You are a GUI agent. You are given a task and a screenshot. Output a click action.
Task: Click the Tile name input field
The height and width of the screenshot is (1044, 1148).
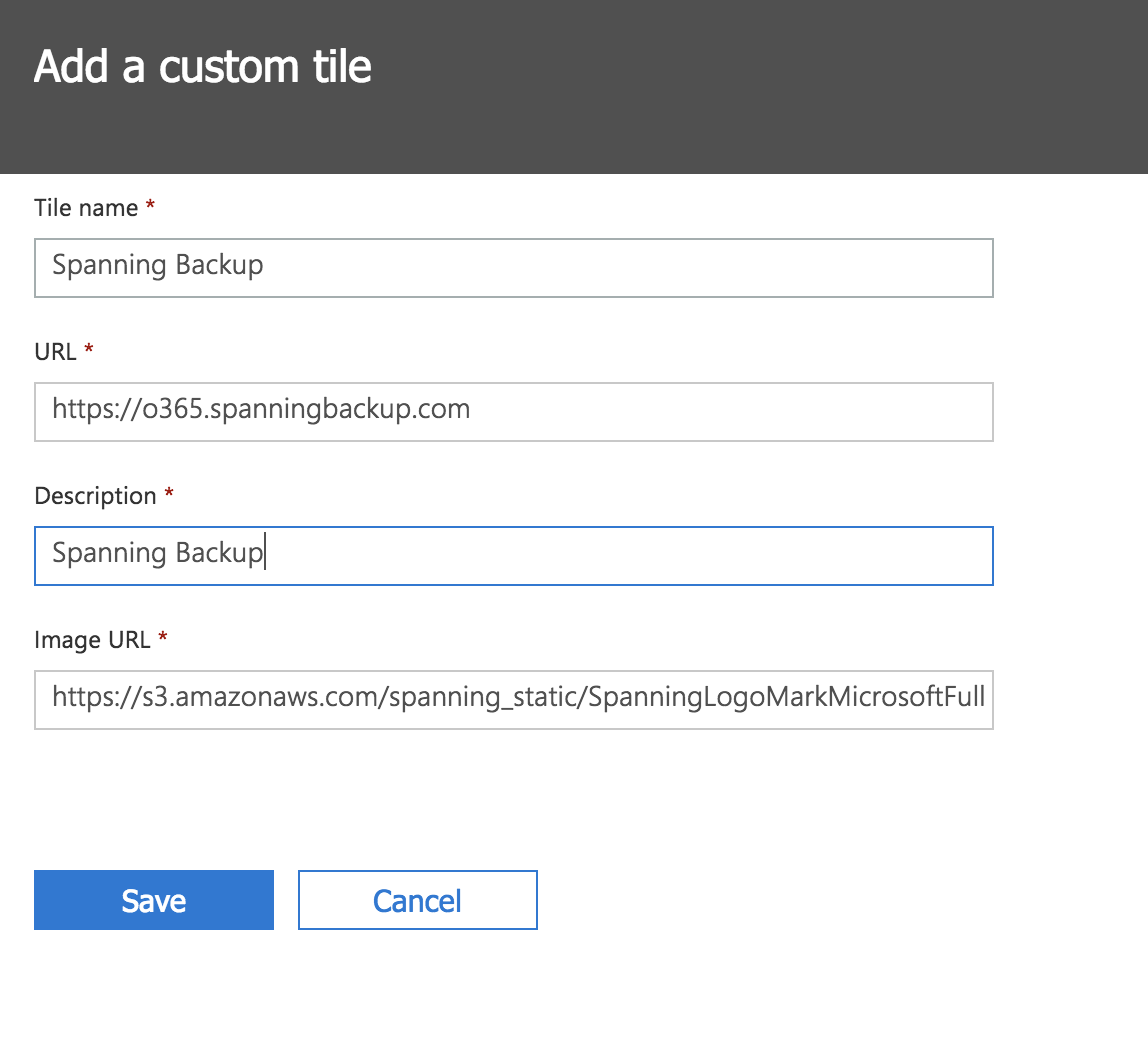pos(513,267)
